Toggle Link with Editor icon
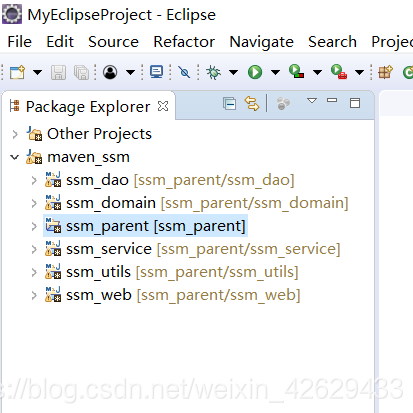413x413 pixels. pyautogui.click(x=252, y=103)
